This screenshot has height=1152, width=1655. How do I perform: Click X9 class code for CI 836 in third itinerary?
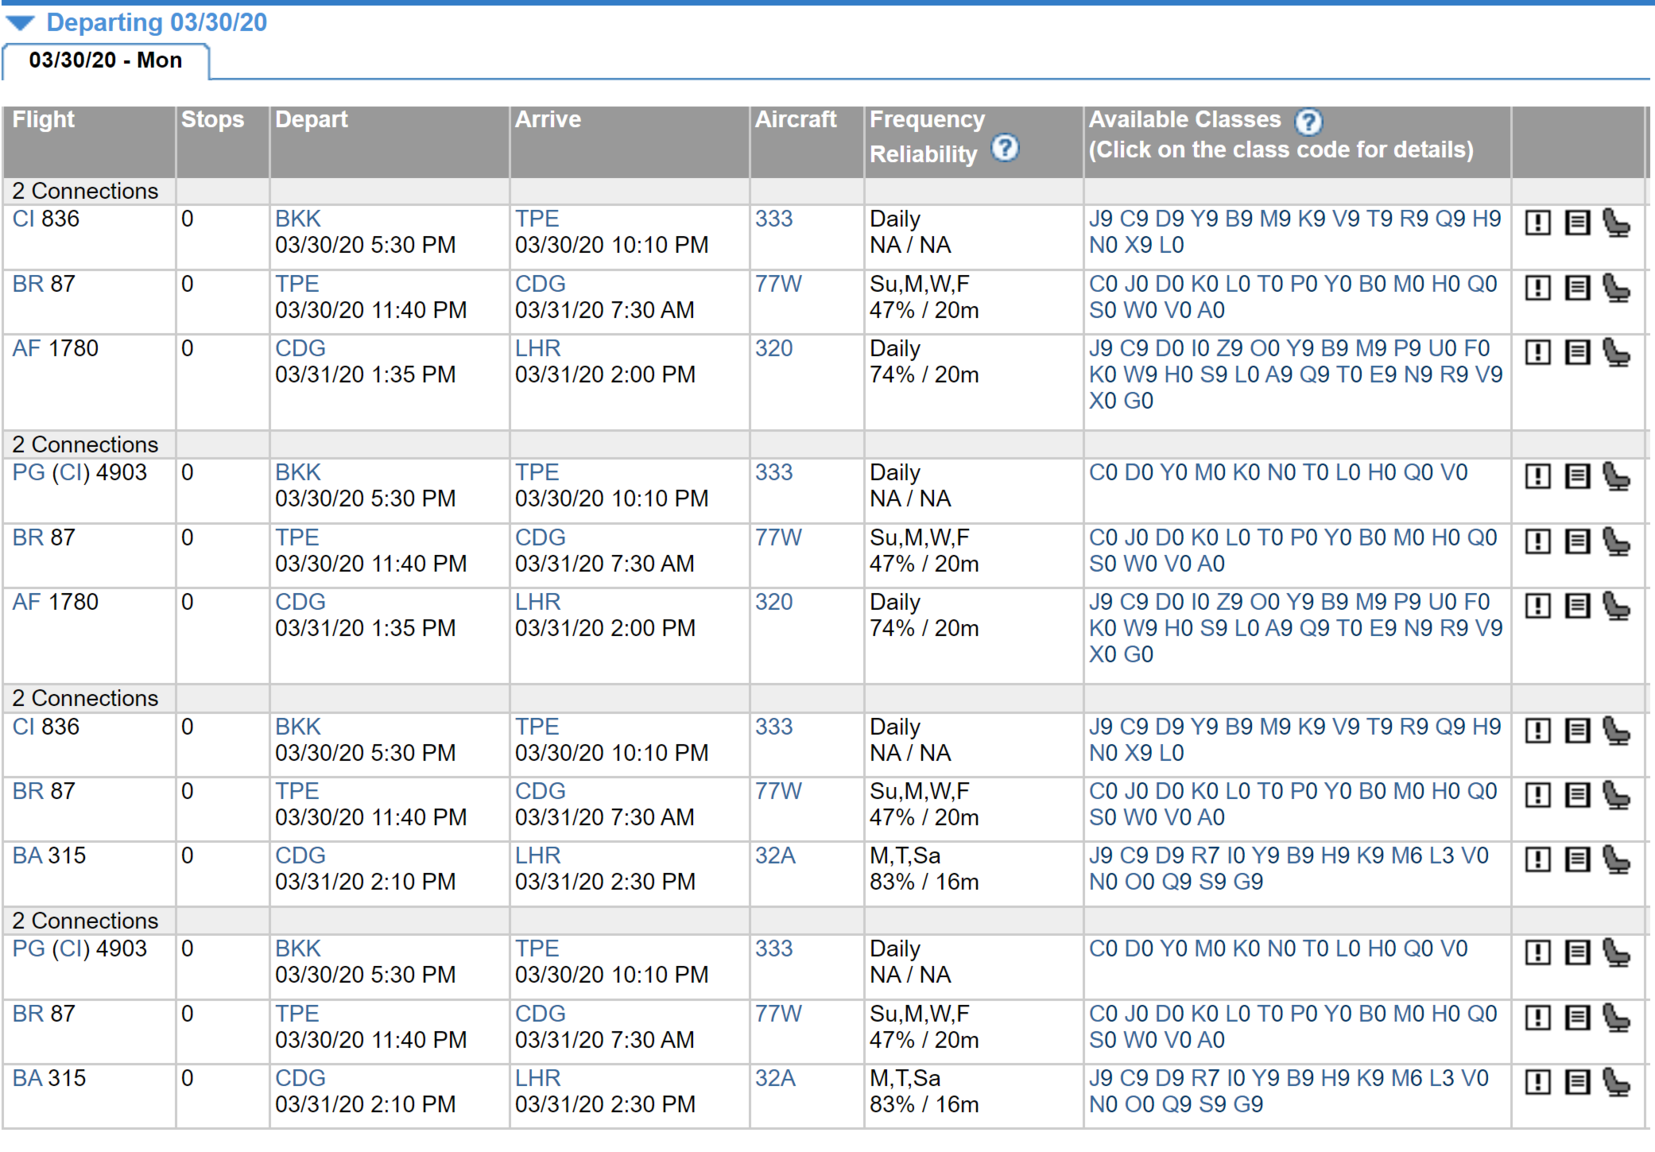(x=1138, y=753)
